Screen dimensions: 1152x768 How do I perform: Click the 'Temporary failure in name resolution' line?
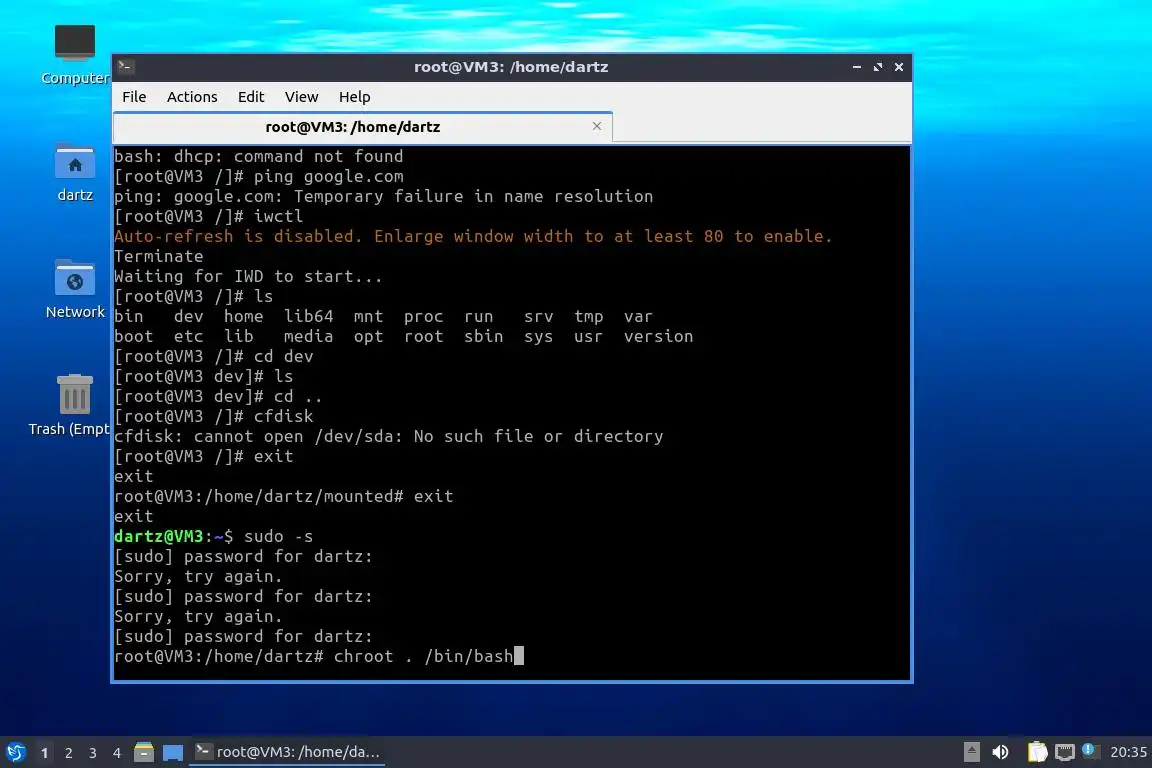click(384, 197)
